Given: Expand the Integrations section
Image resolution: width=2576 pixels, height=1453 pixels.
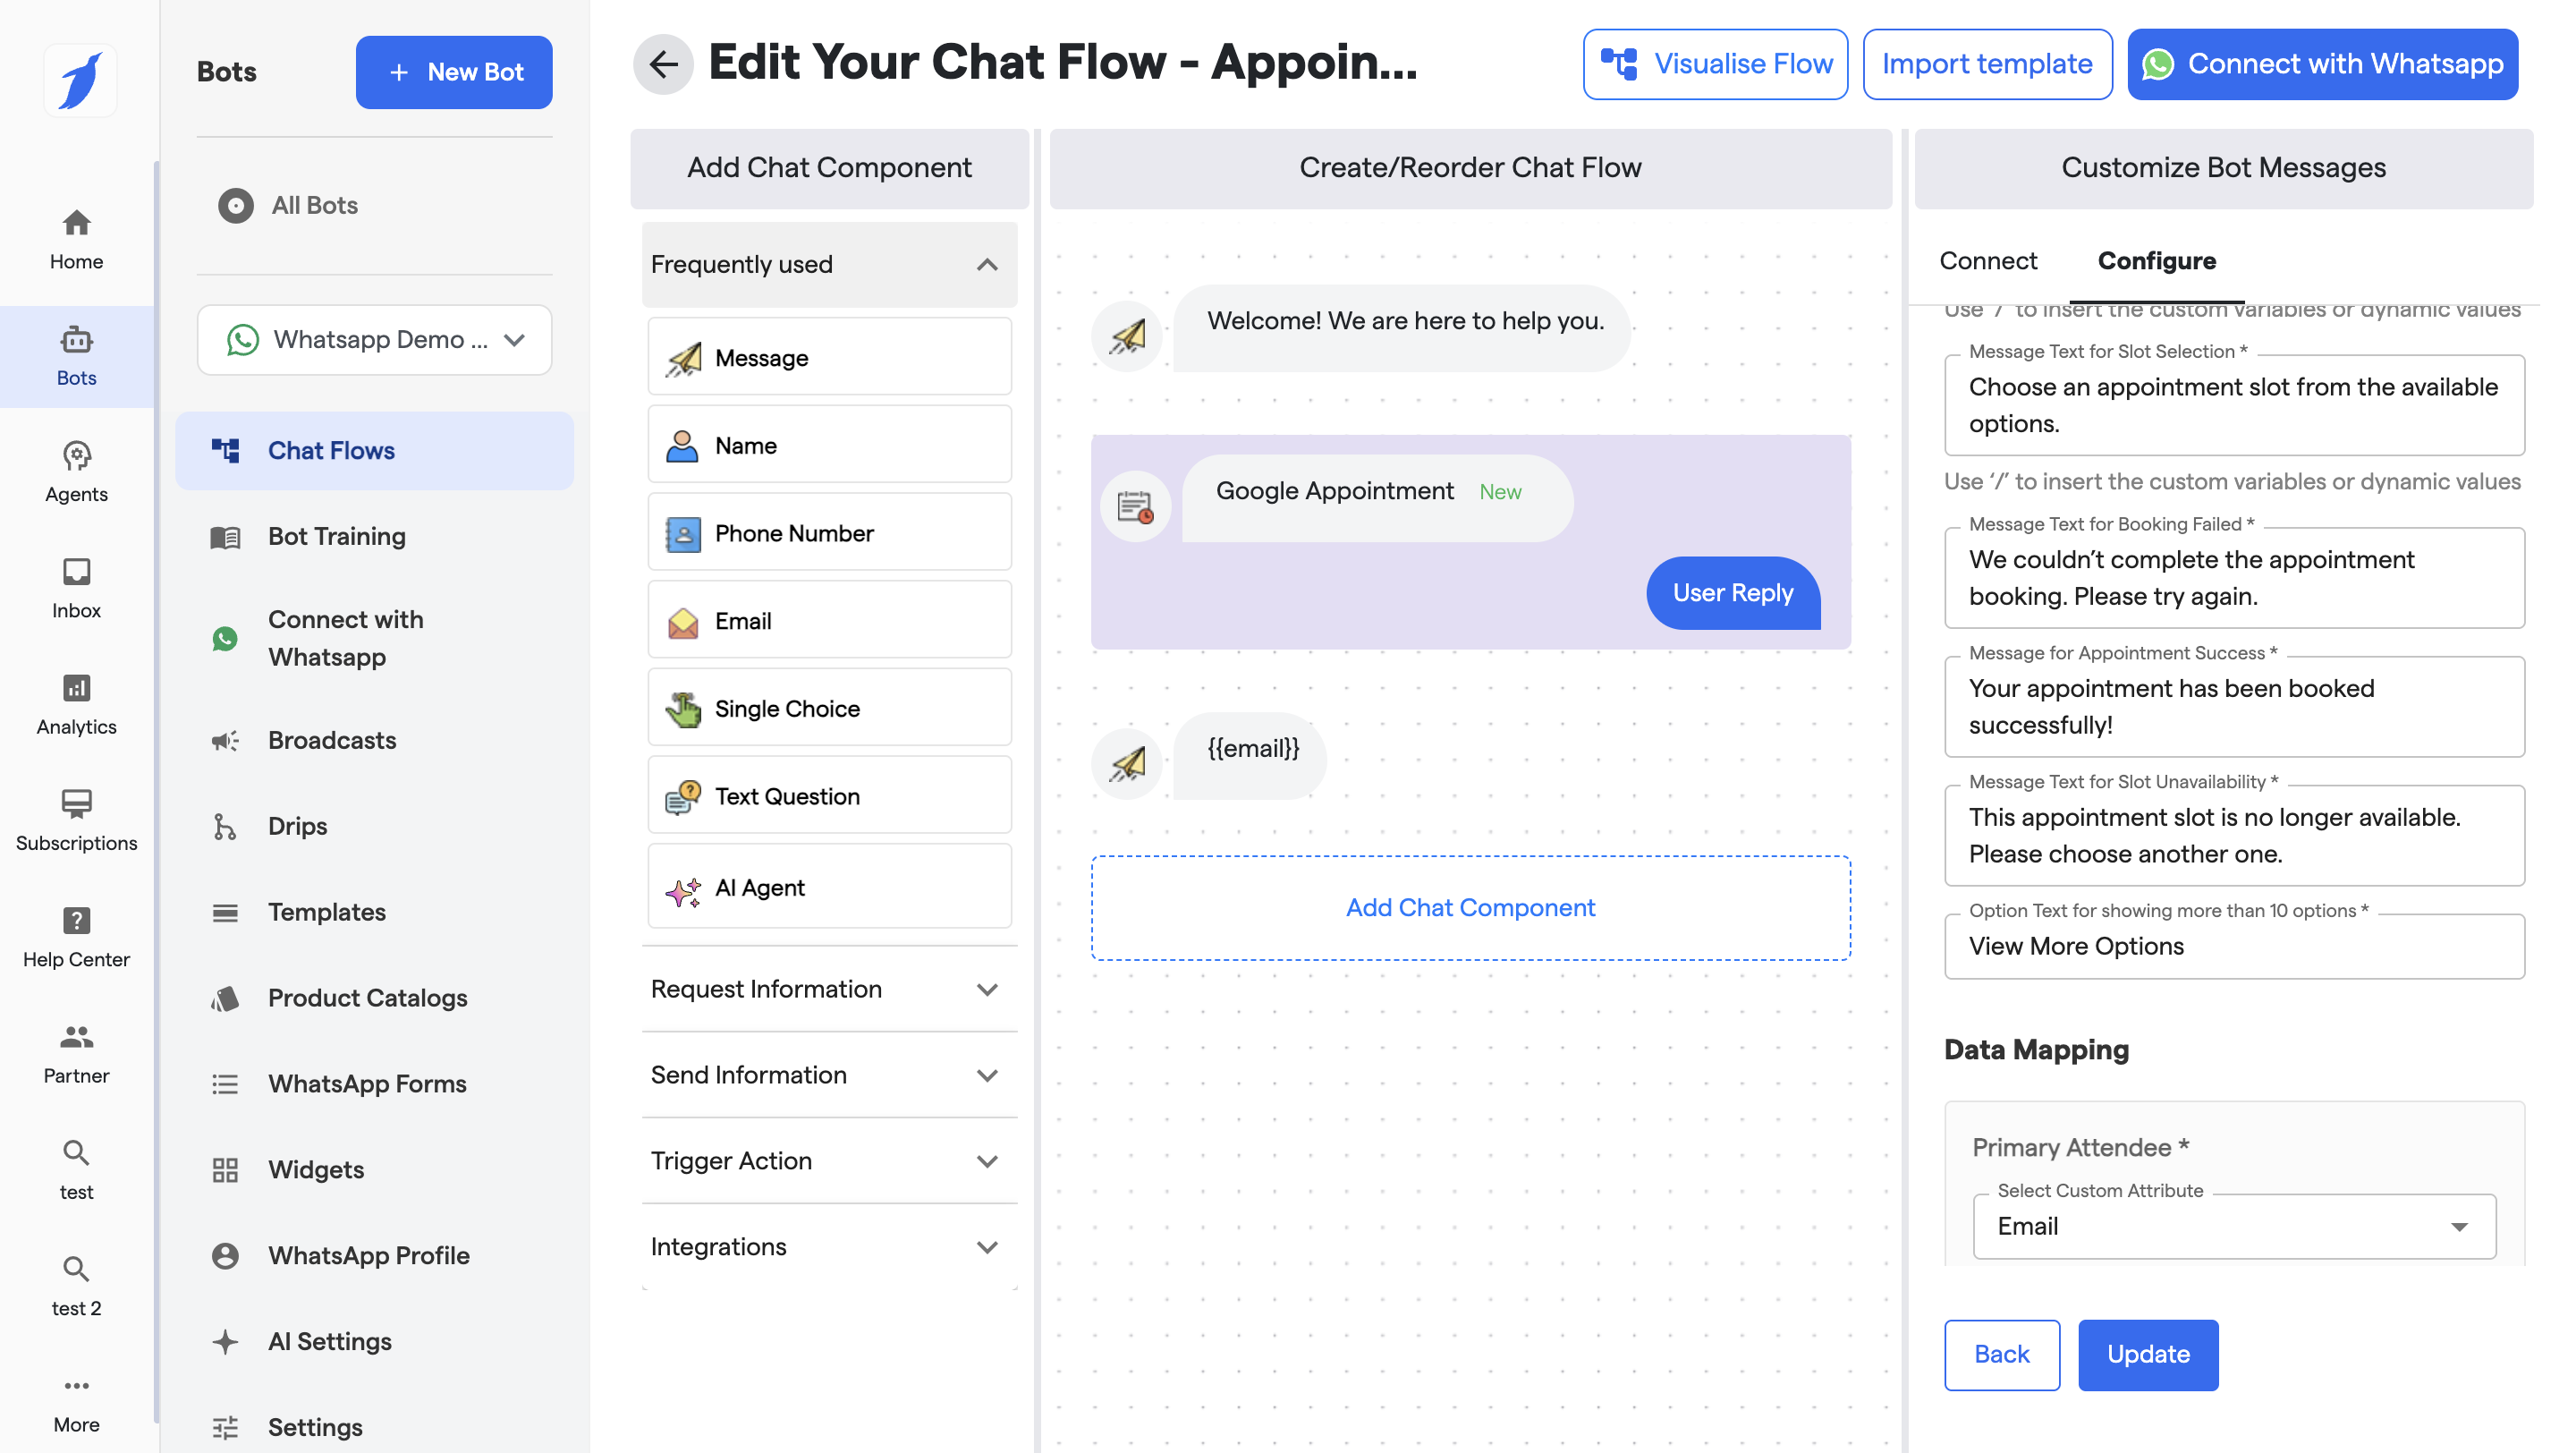Looking at the screenshot, I should coord(829,1246).
